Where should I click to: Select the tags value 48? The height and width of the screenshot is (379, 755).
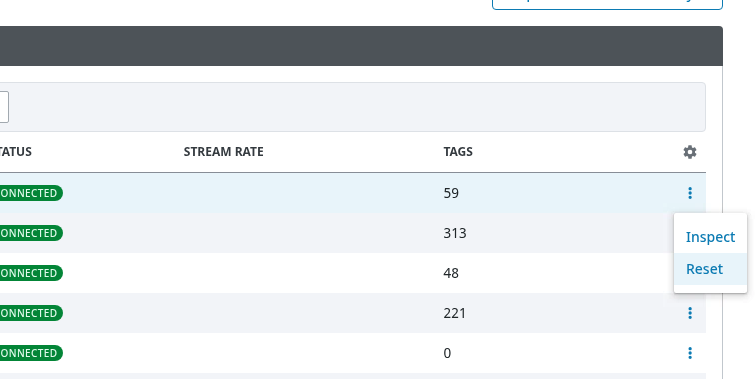click(451, 273)
